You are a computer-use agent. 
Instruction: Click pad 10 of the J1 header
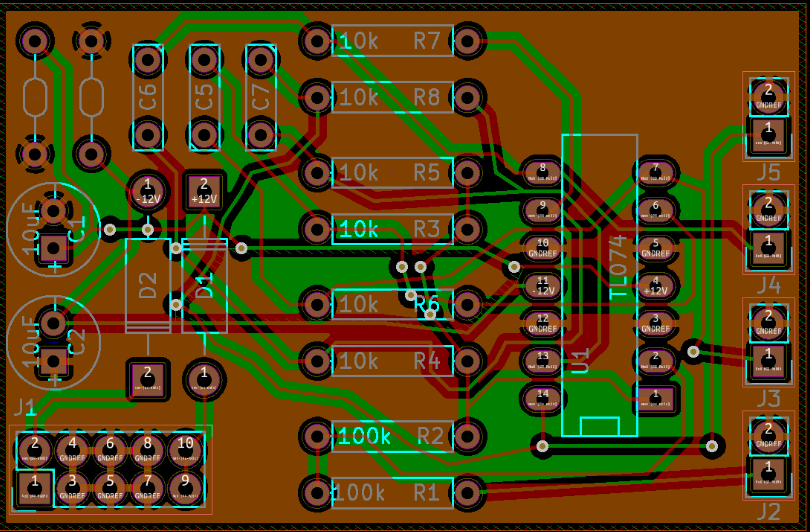coord(185,445)
